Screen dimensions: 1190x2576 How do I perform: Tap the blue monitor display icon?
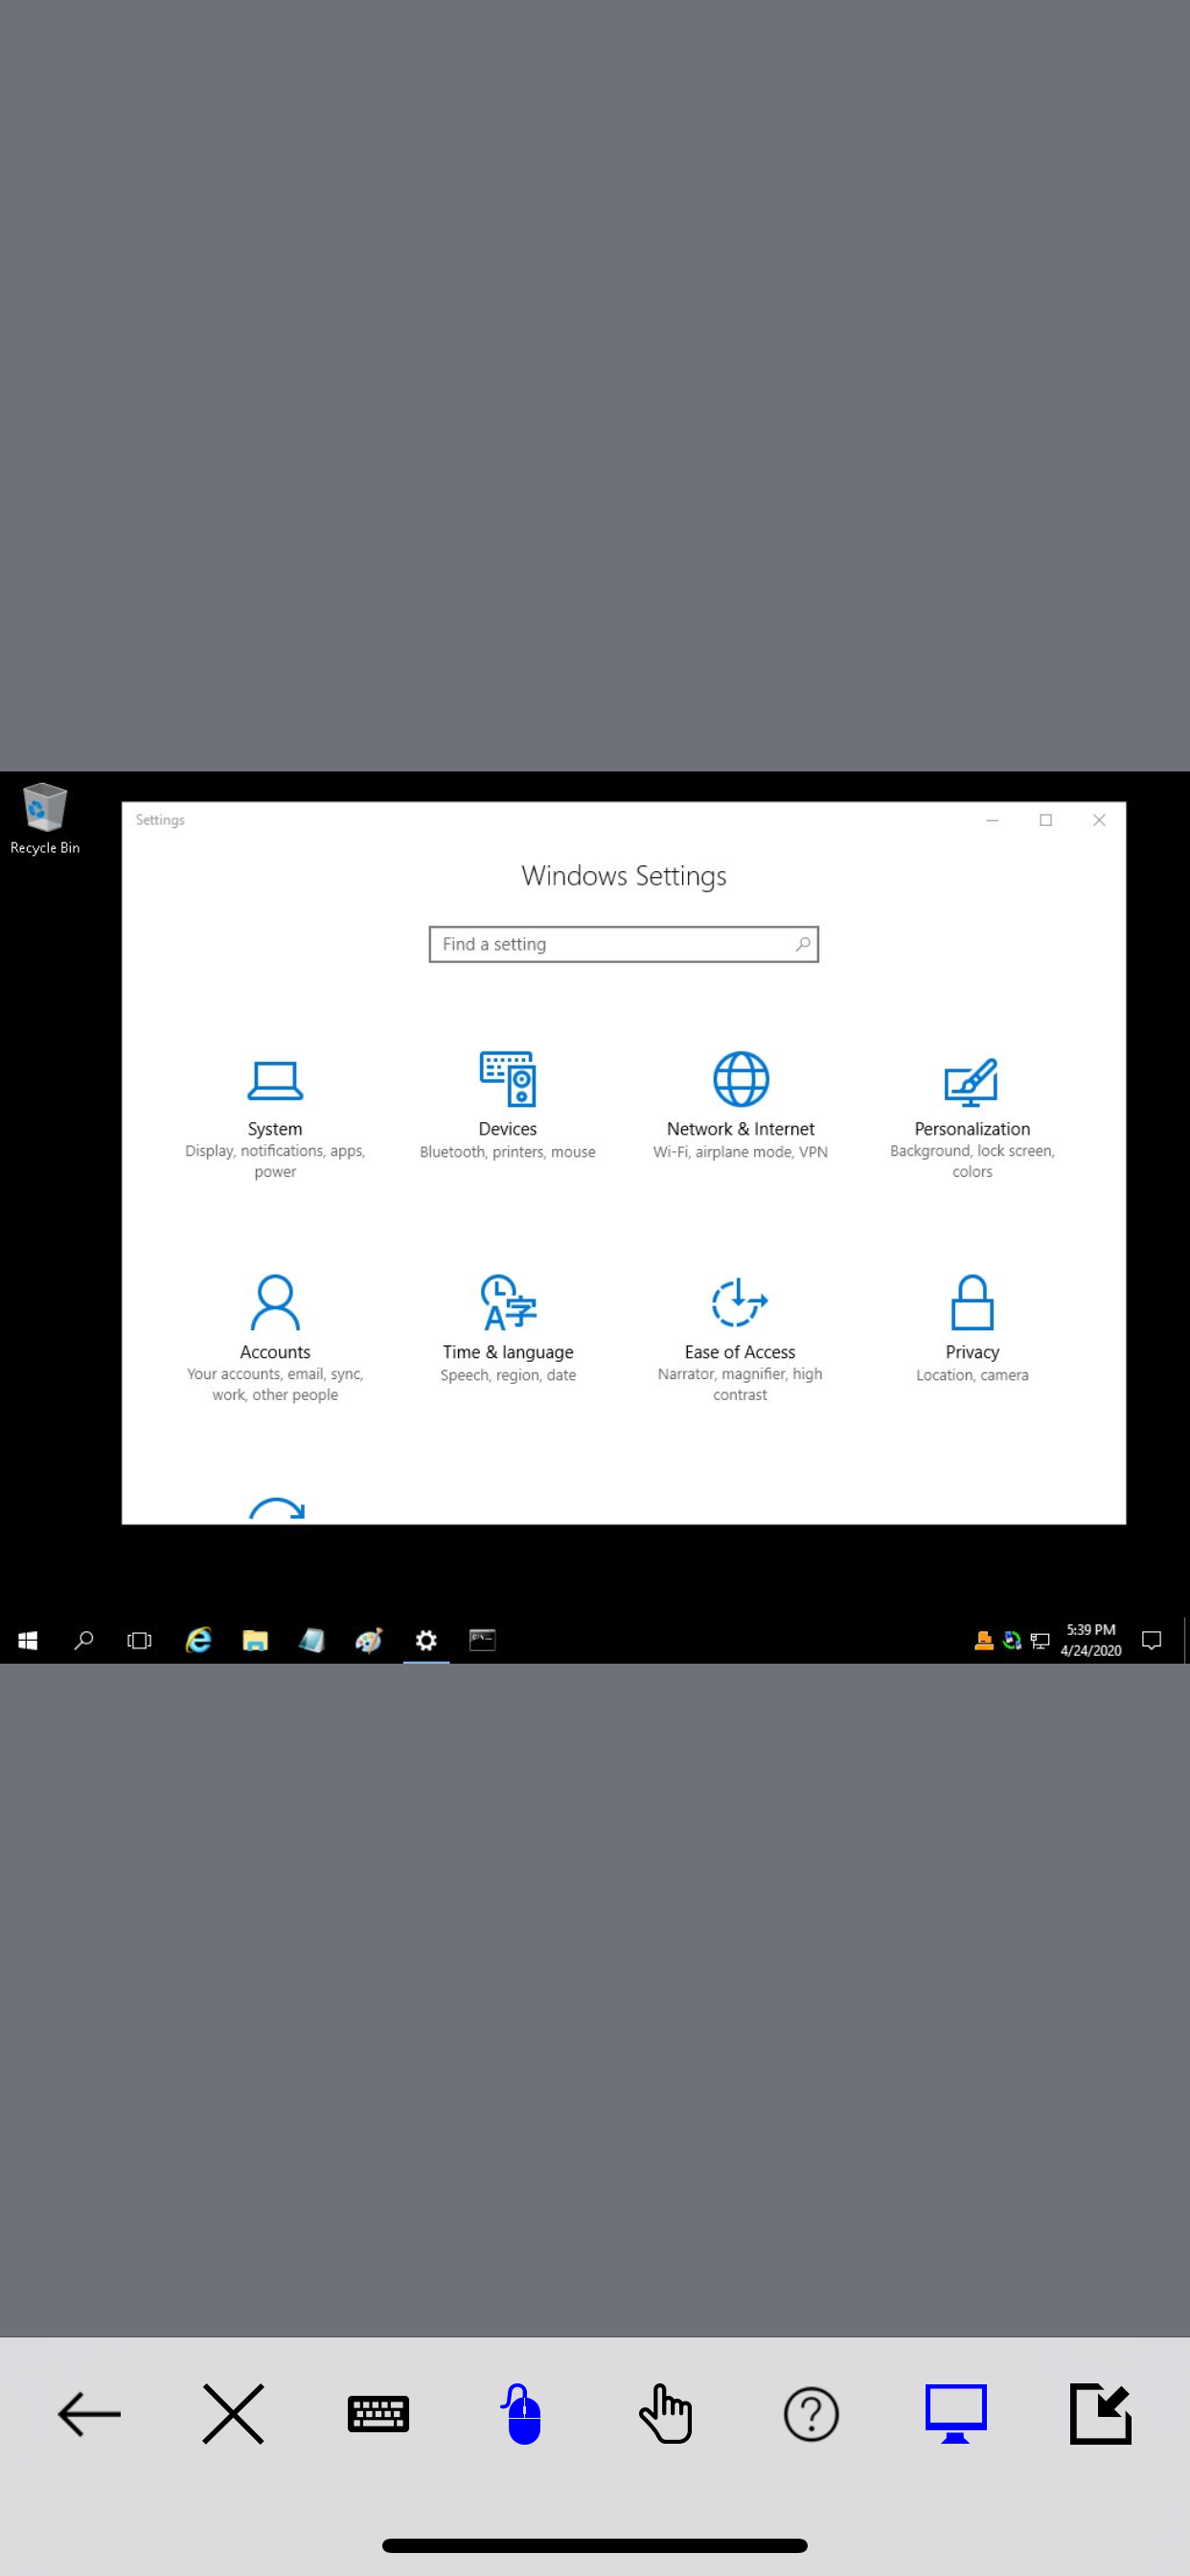pyautogui.click(x=956, y=2414)
